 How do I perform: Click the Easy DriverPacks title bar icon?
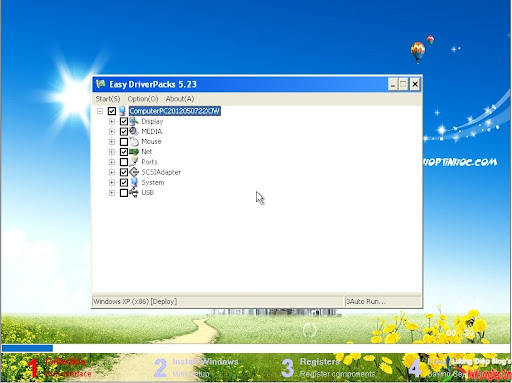point(100,84)
